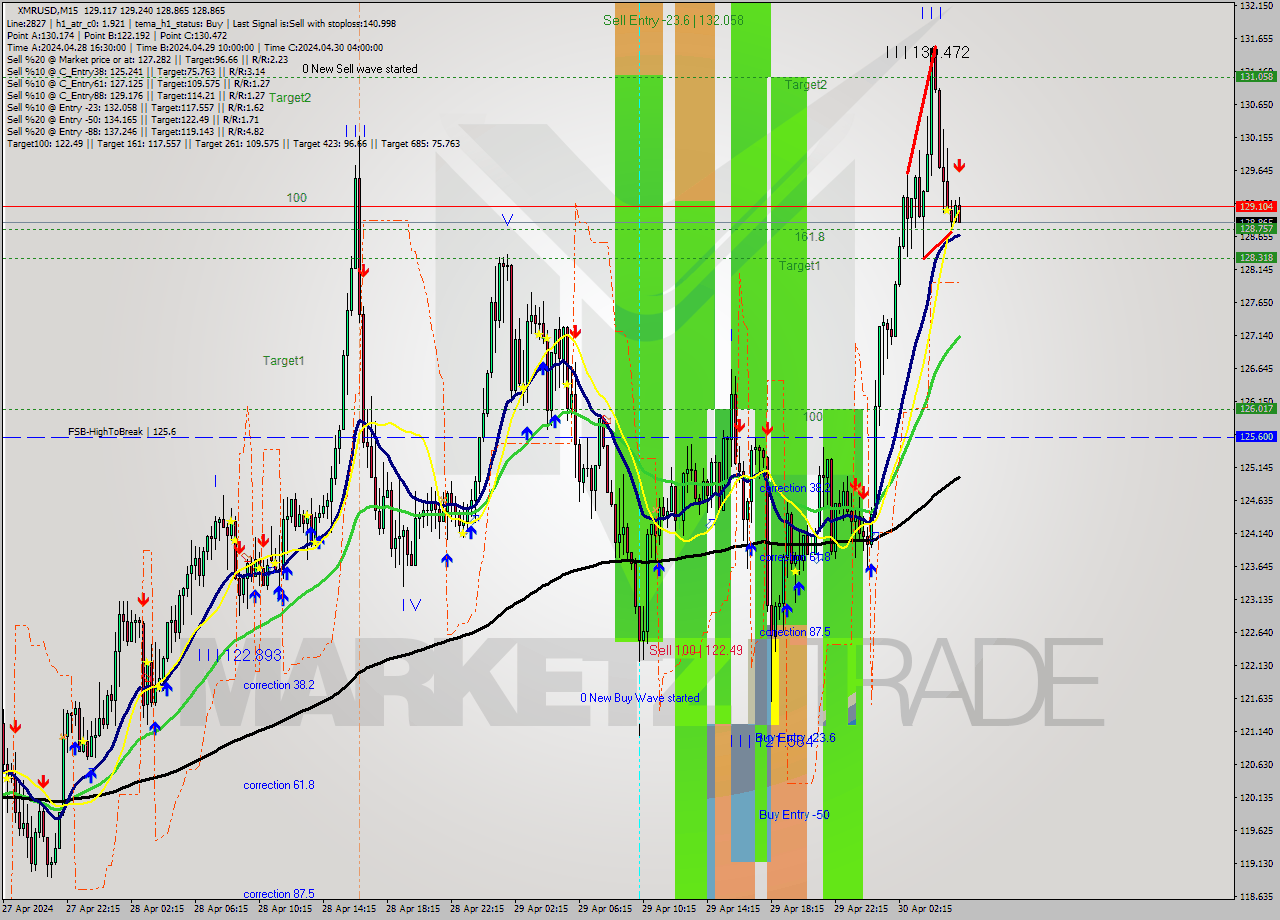Click the green 131.058 price tag
Screen dimensions: 1280x920
click(1256, 76)
